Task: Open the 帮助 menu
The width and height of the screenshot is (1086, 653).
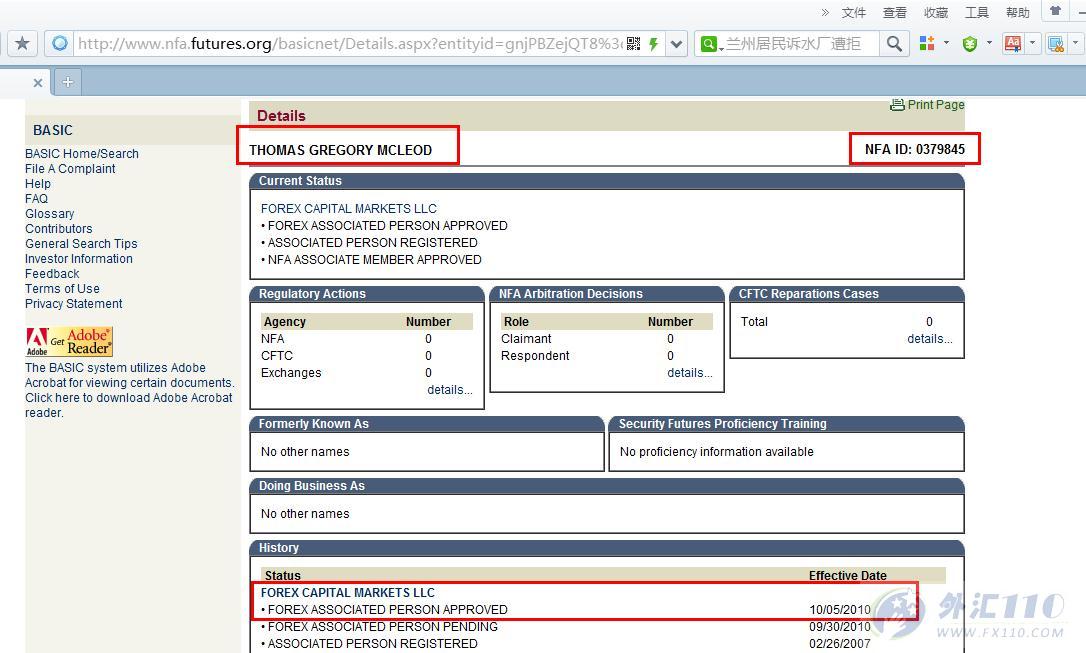Action: click(x=1017, y=12)
